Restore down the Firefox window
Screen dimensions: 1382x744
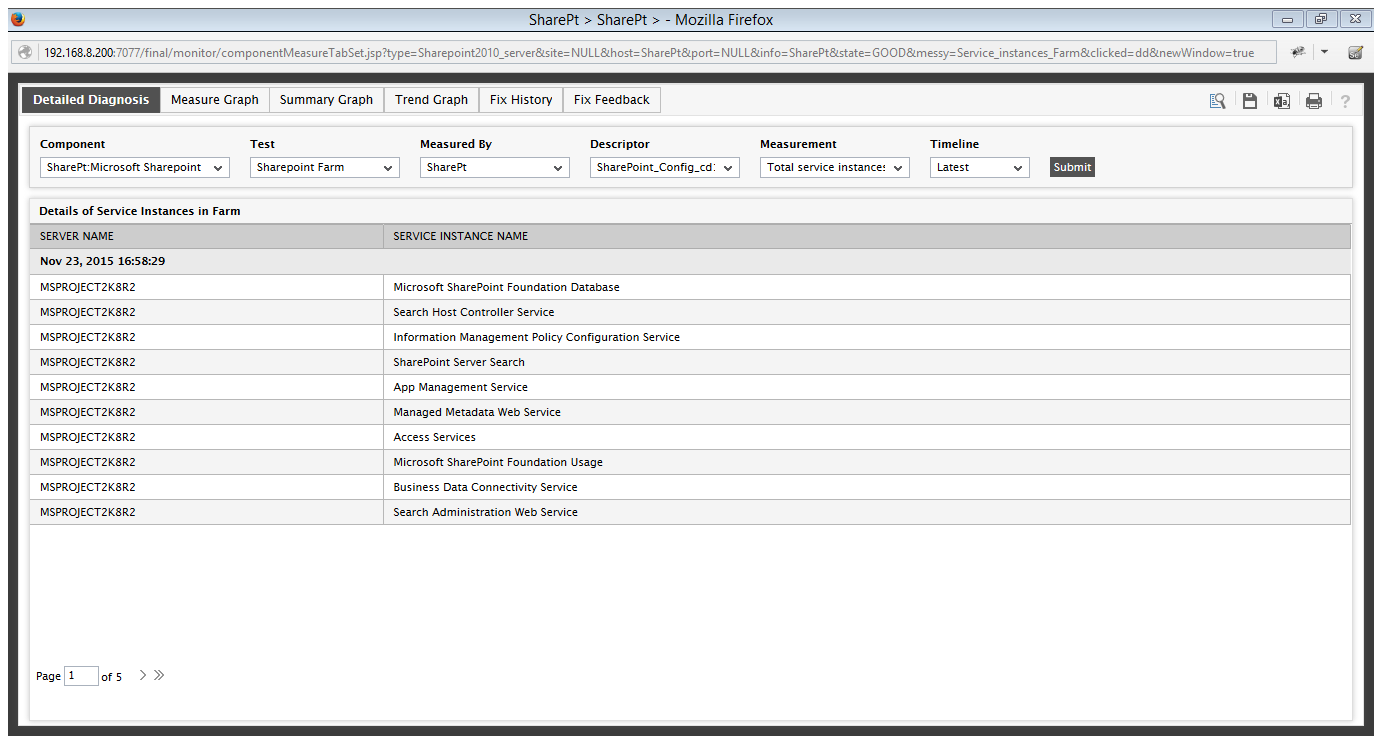pyautogui.click(x=1320, y=19)
